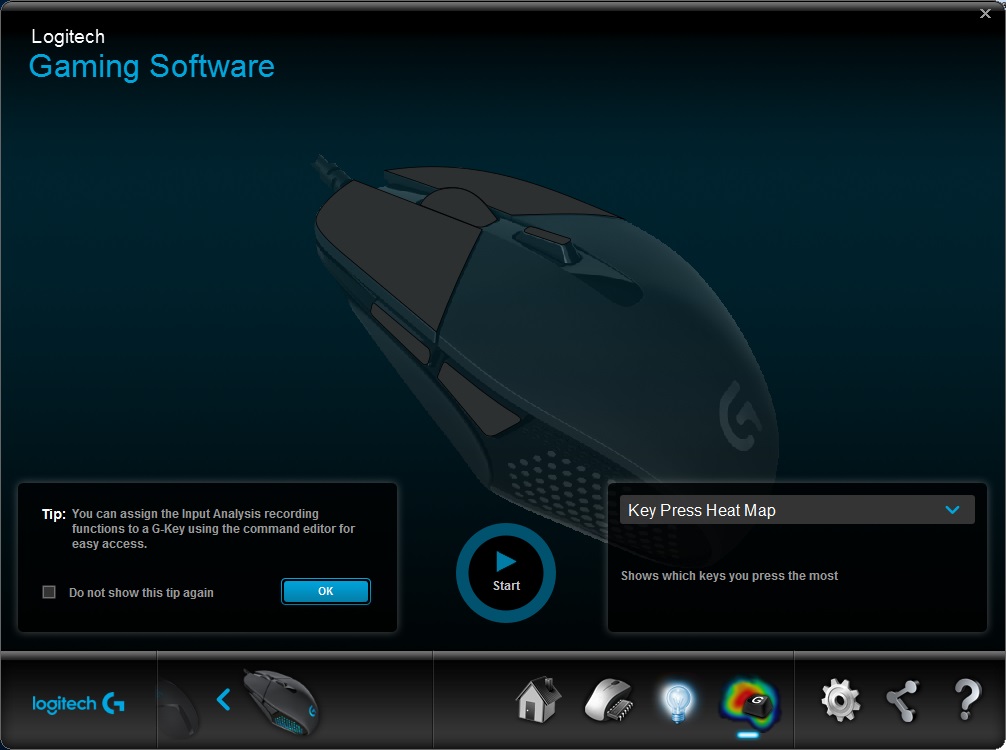The width and height of the screenshot is (1006, 750).
Task: Click 'Shows which keys you press the most' text
Action: (729, 575)
